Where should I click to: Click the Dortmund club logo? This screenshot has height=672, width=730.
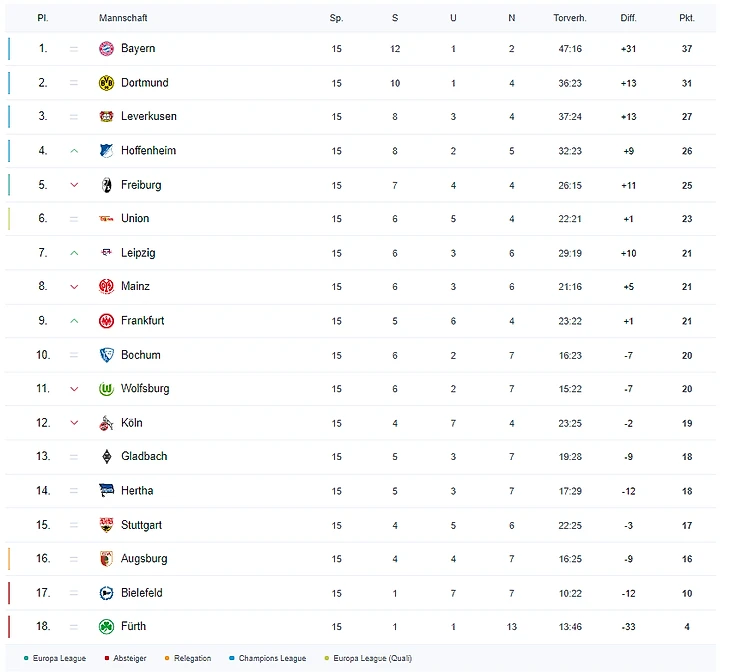[106, 83]
